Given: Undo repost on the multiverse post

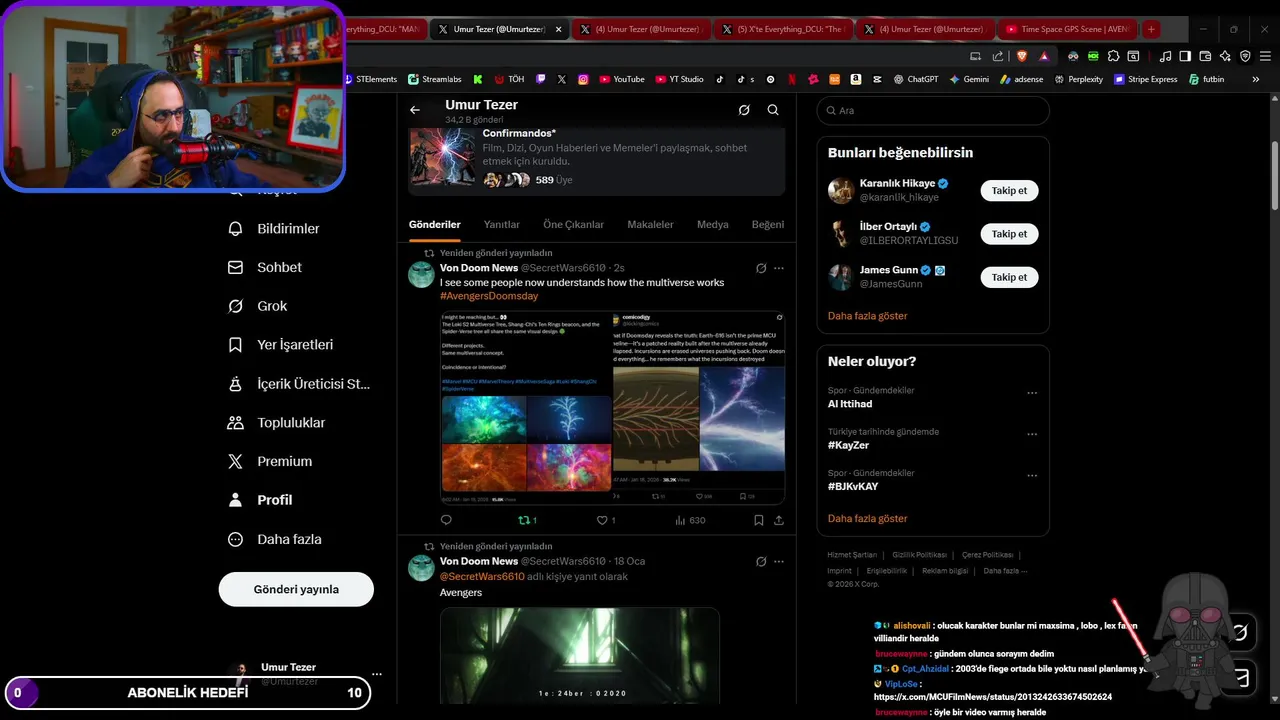Looking at the screenshot, I should point(527,520).
